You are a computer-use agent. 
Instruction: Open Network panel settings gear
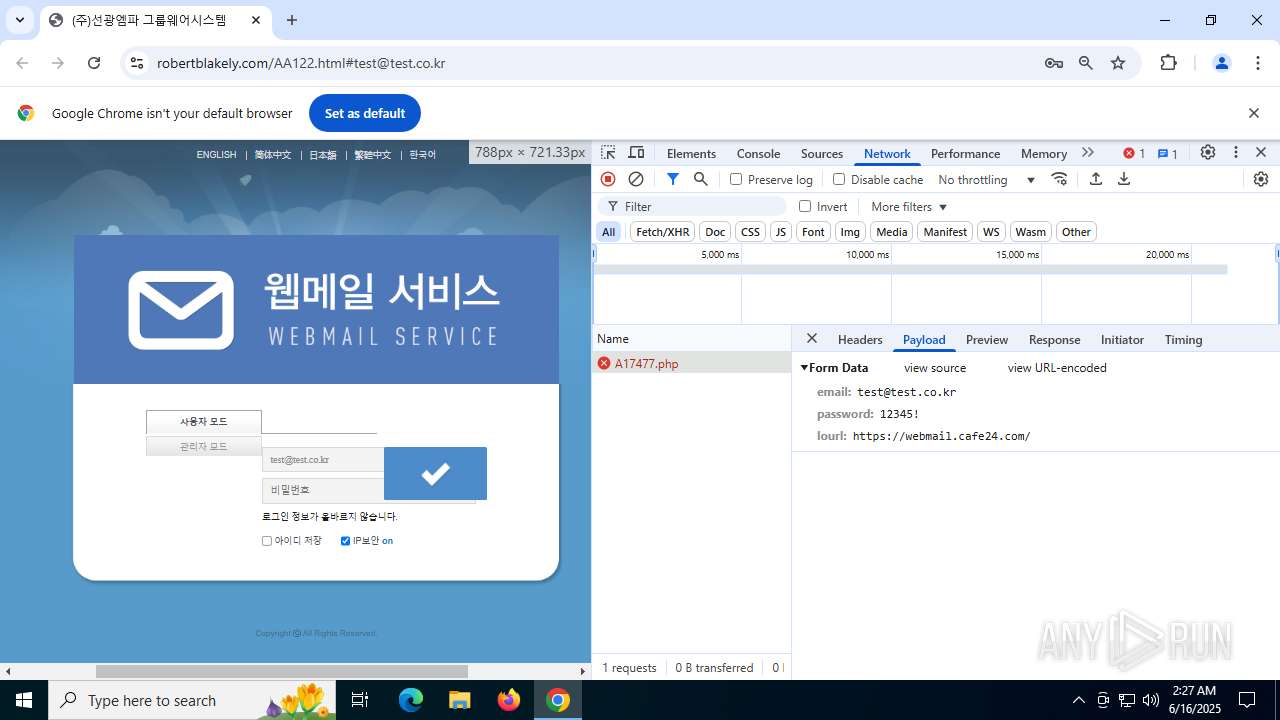pyautogui.click(x=1261, y=179)
